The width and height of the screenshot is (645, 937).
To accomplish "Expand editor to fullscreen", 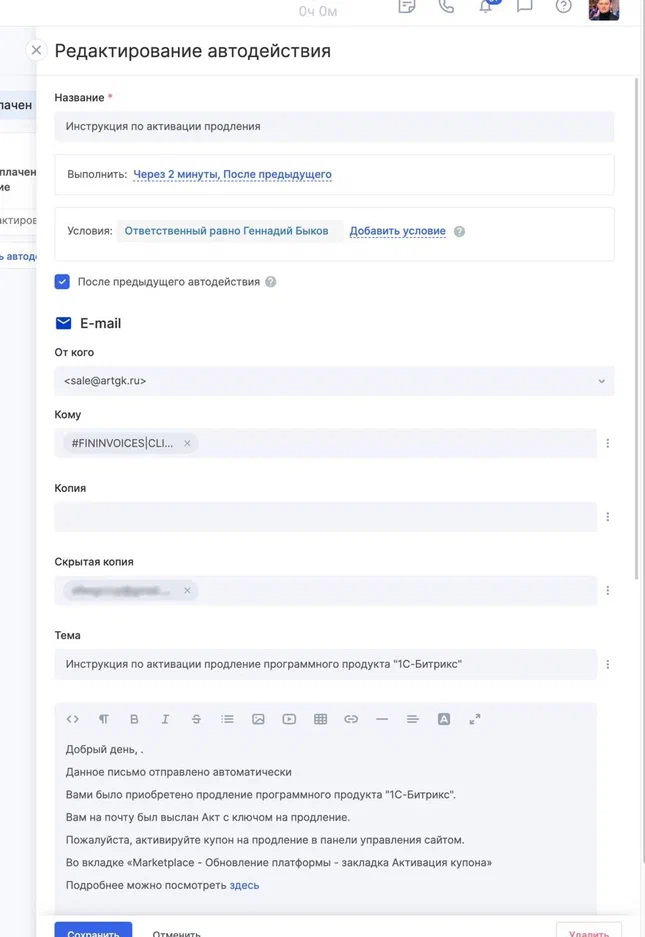I will click(475, 719).
